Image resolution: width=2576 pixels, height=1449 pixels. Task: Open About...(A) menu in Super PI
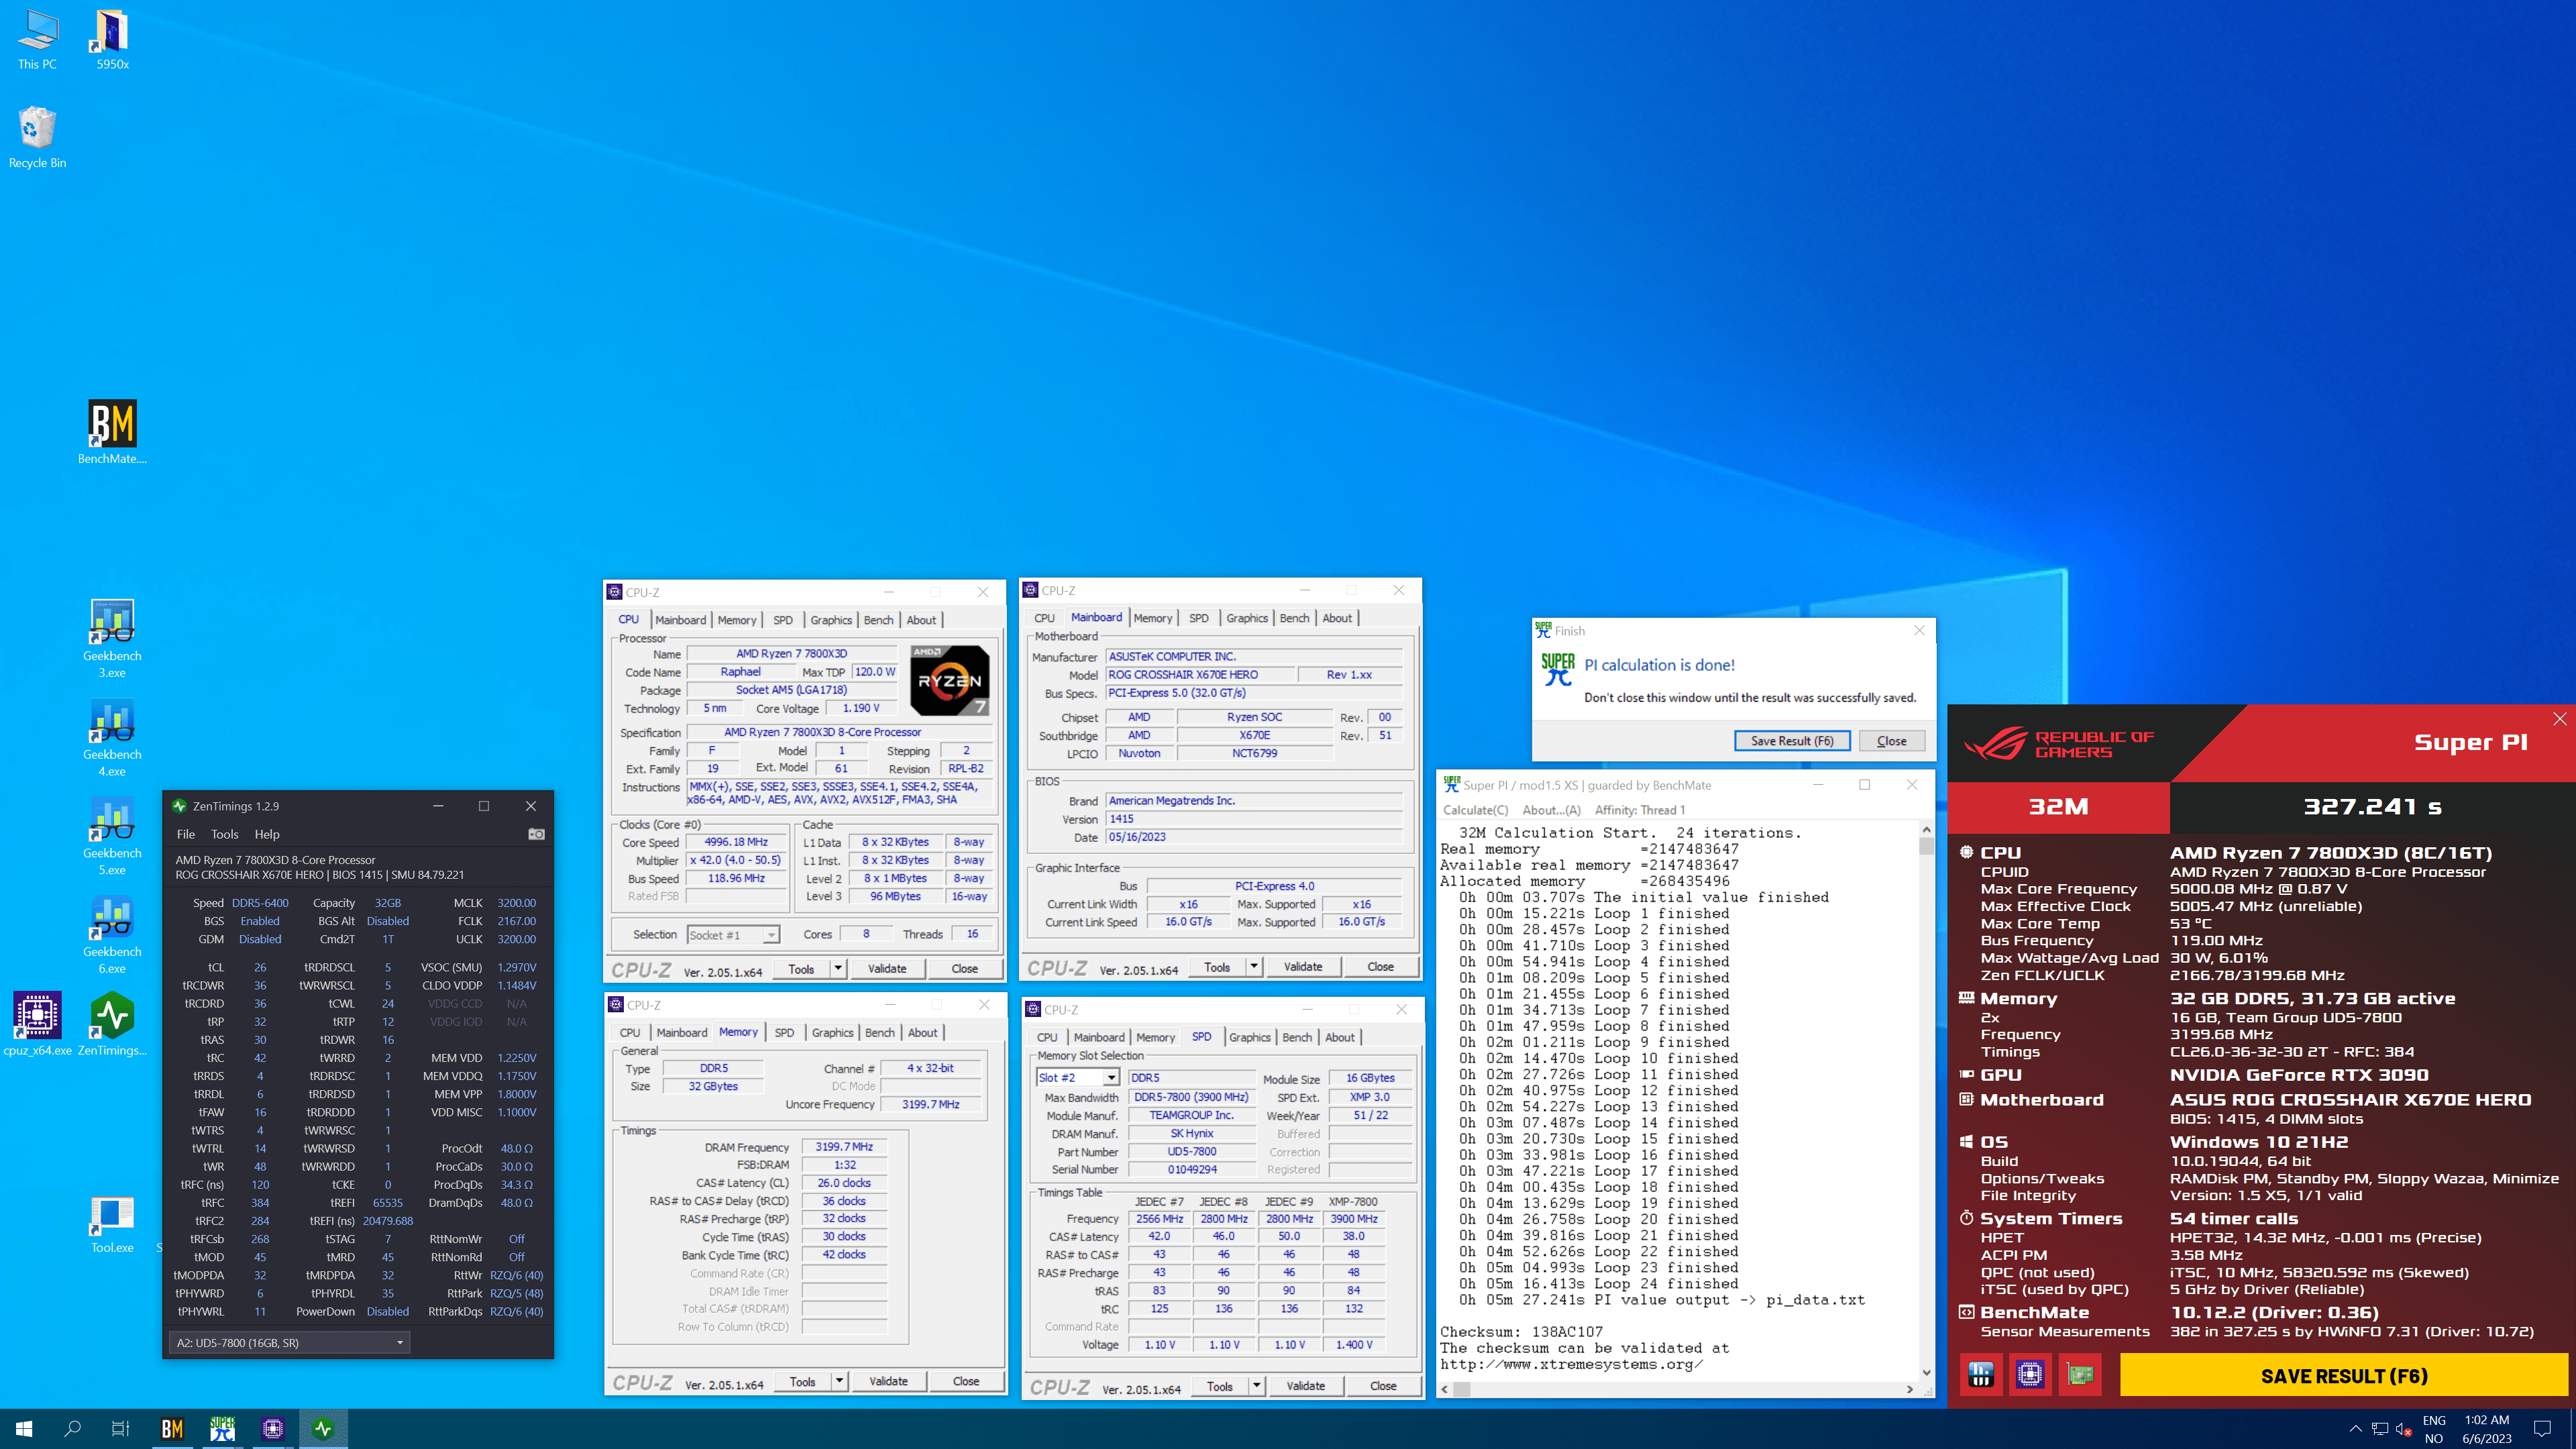1551,810
